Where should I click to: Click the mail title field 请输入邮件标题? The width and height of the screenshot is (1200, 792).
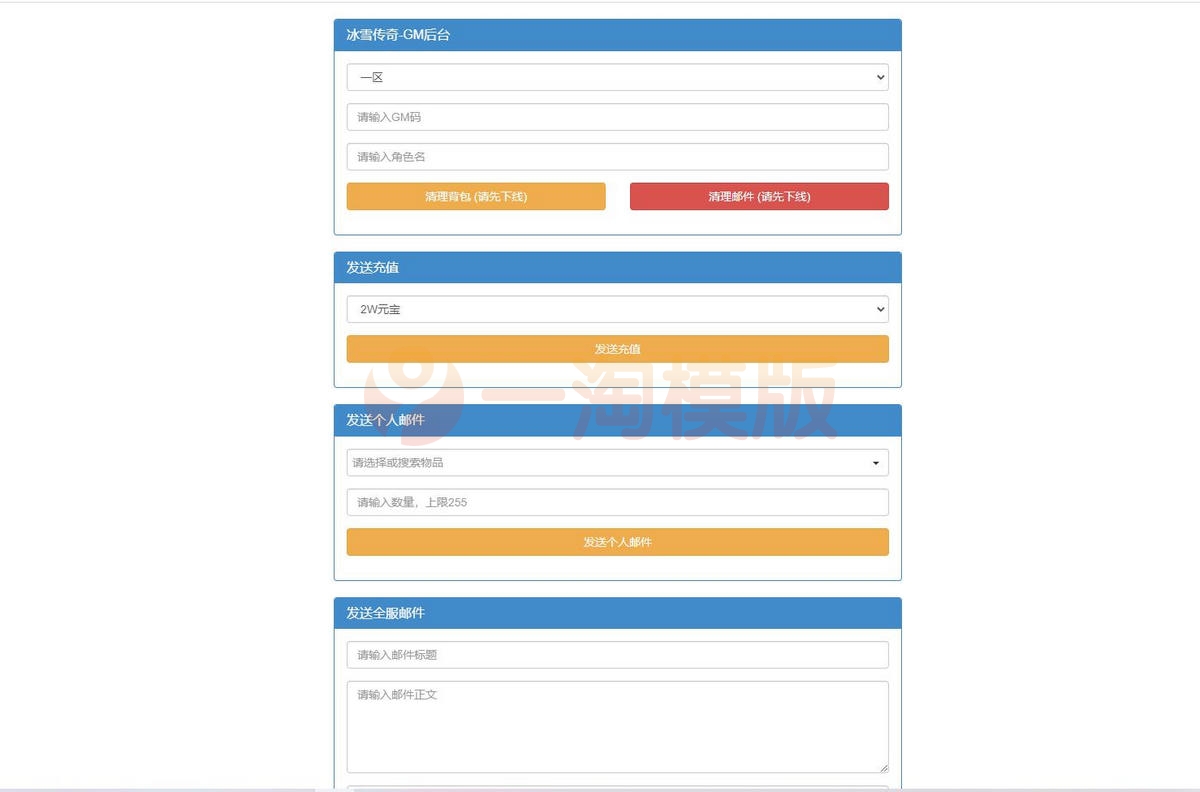617,654
